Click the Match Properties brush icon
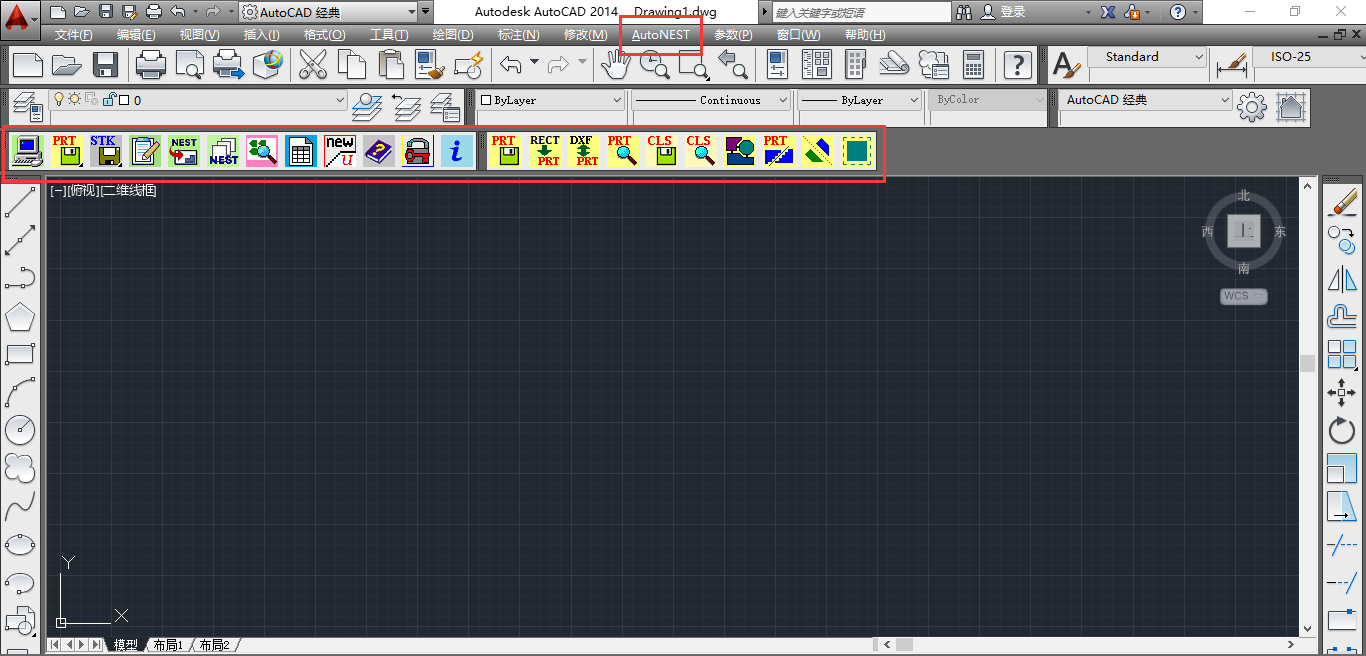Image resolution: width=1366 pixels, height=656 pixels. click(430, 65)
